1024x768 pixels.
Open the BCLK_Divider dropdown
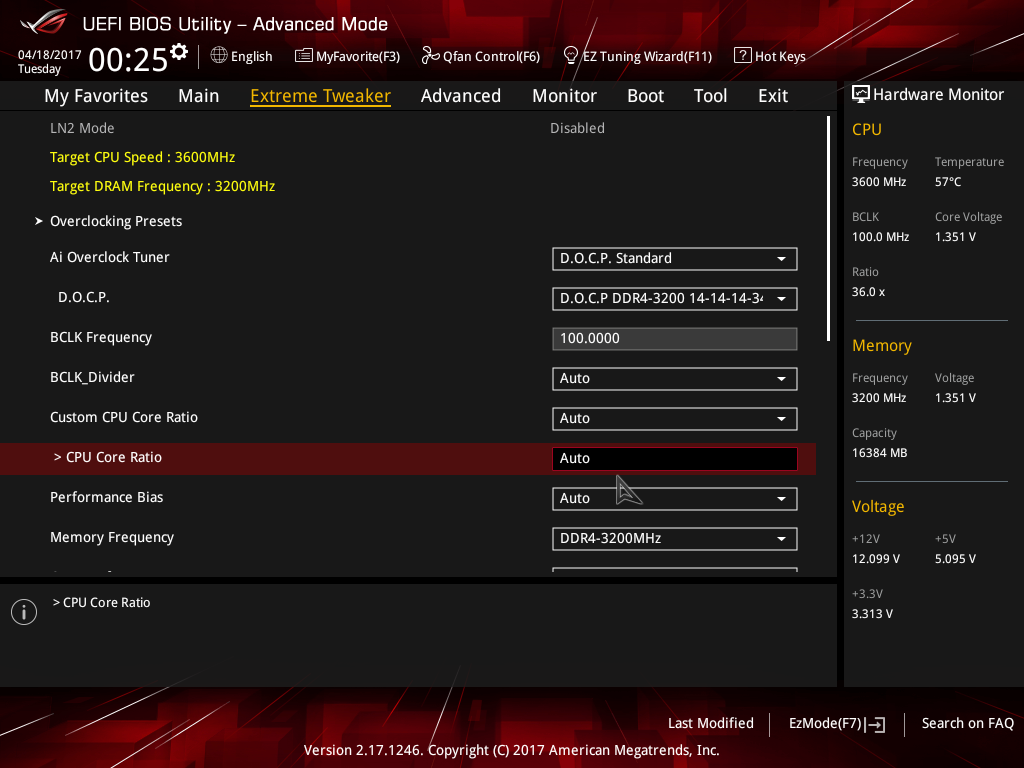pyautogui.click(x=674, y=379)
